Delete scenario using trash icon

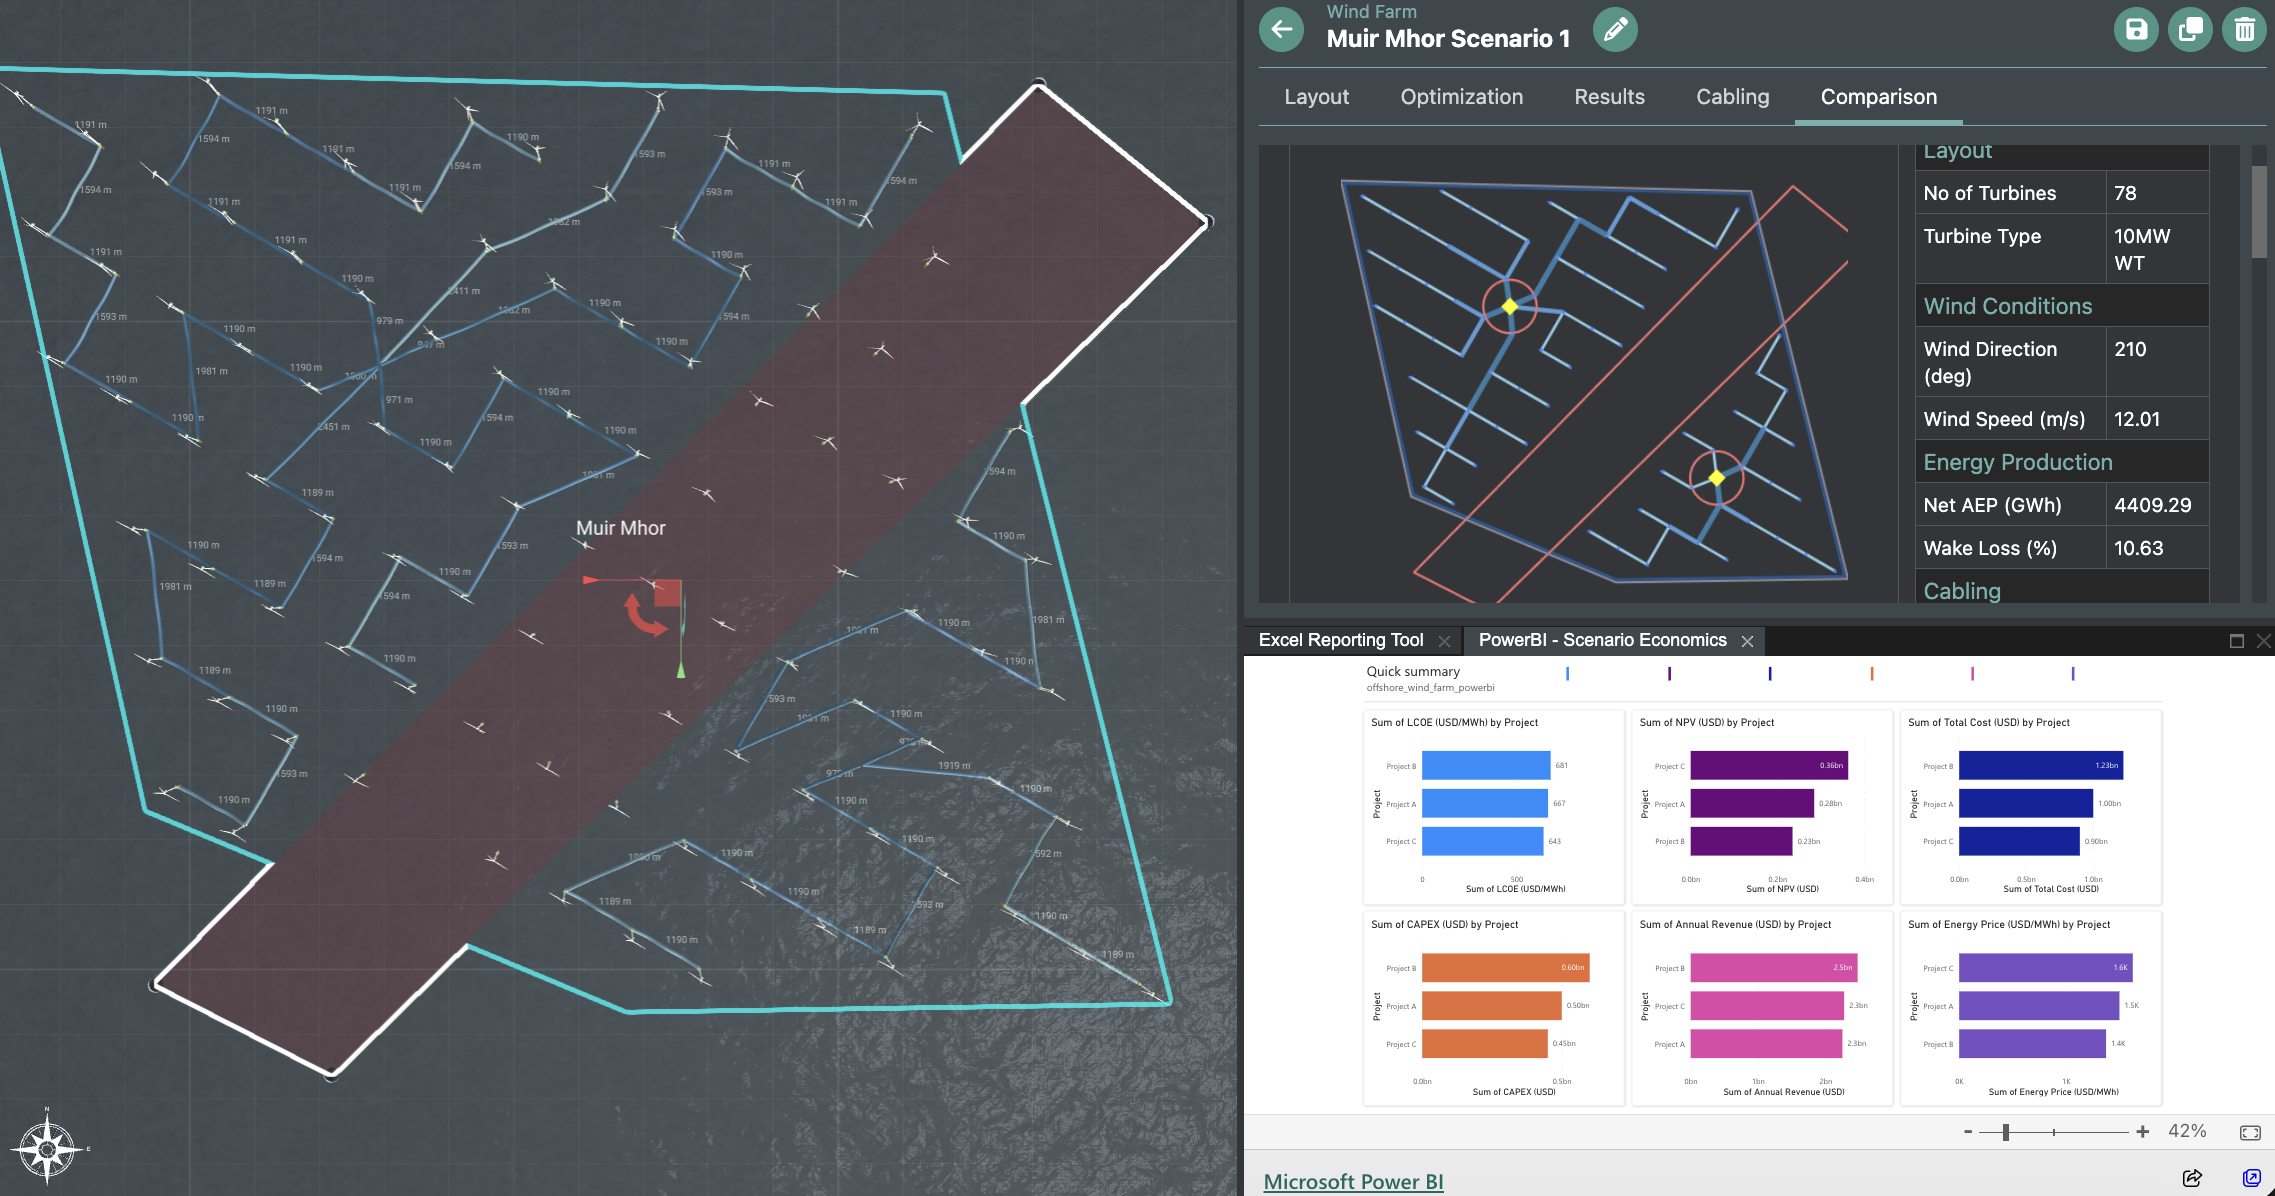[x=2244, y=29]
